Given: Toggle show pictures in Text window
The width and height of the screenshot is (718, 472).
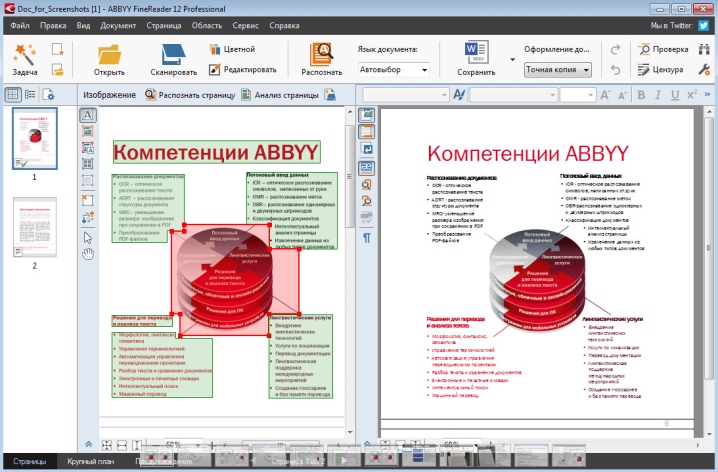Looking at the screenshot, I should tap(366, 115).
